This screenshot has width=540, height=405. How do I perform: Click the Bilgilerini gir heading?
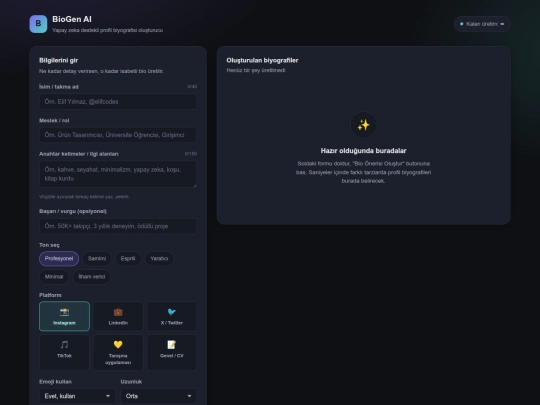(59, 60)
